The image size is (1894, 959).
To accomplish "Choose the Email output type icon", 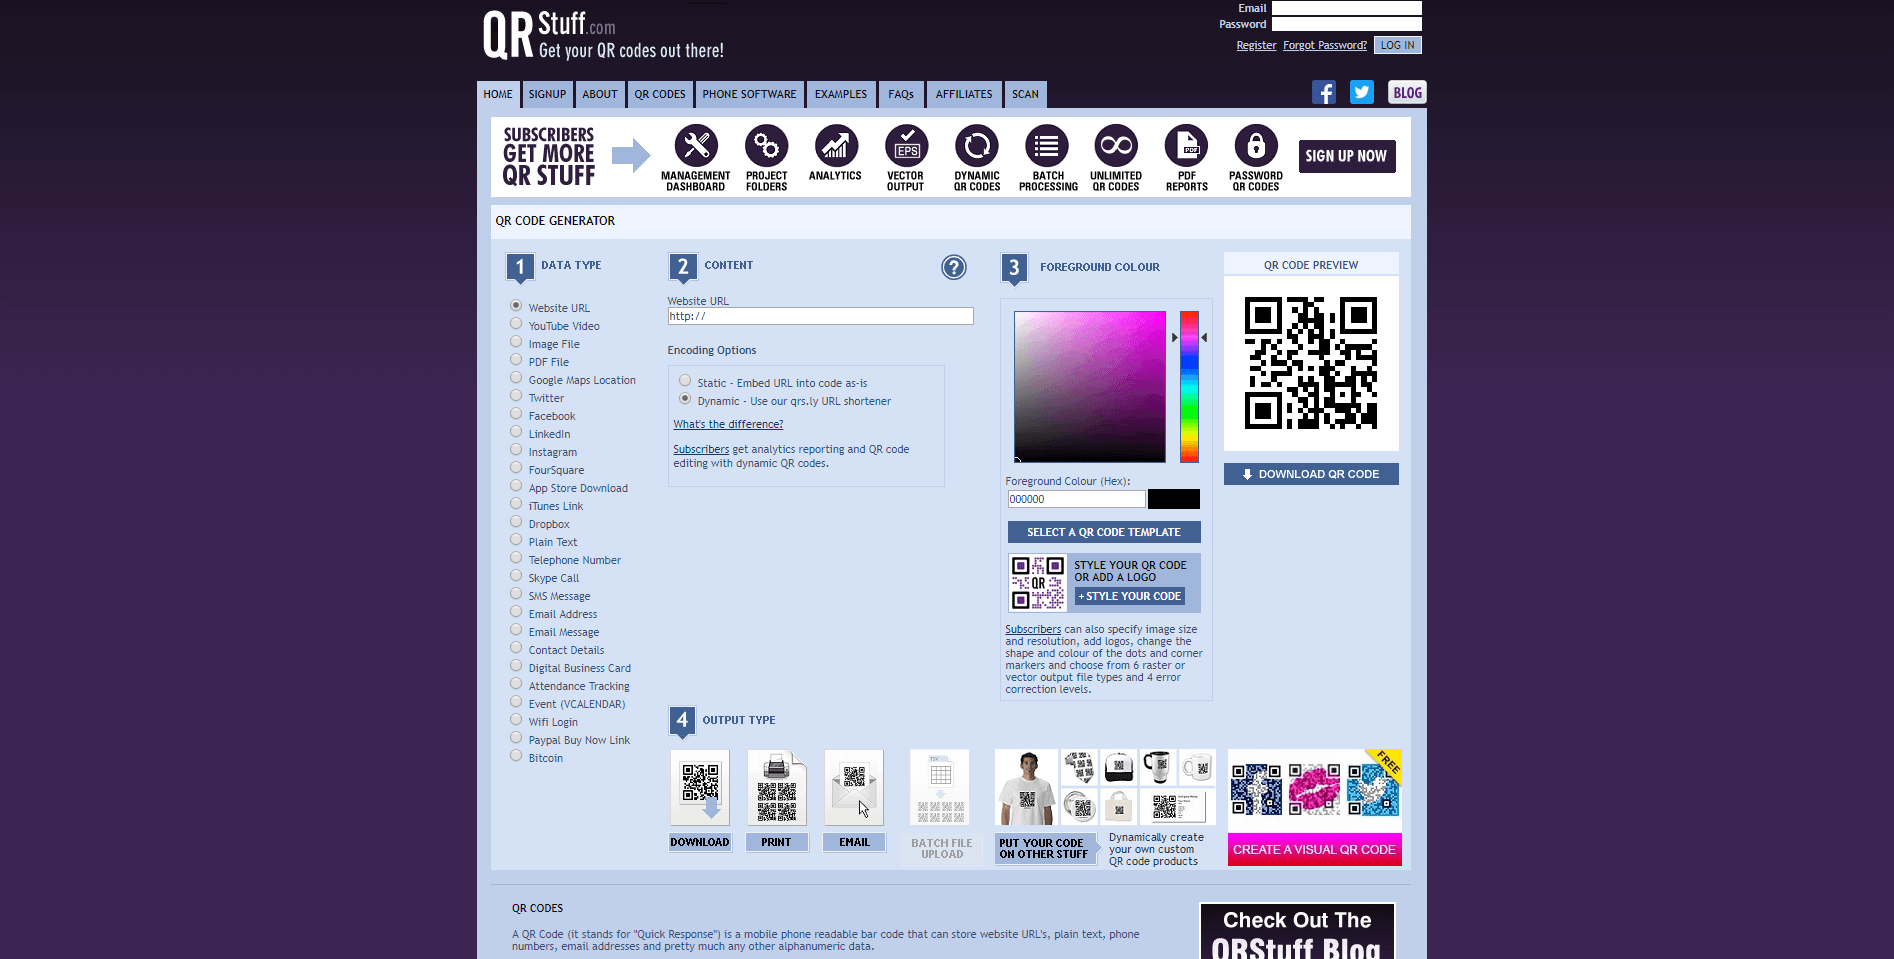I will click(854, 788).
